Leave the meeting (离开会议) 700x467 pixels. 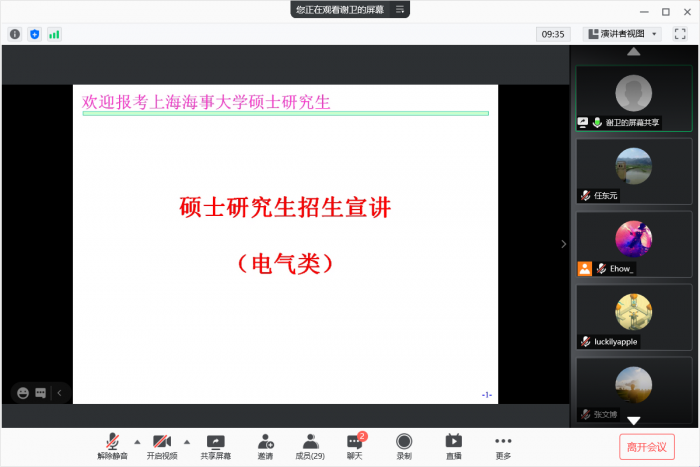click(646, 447)
